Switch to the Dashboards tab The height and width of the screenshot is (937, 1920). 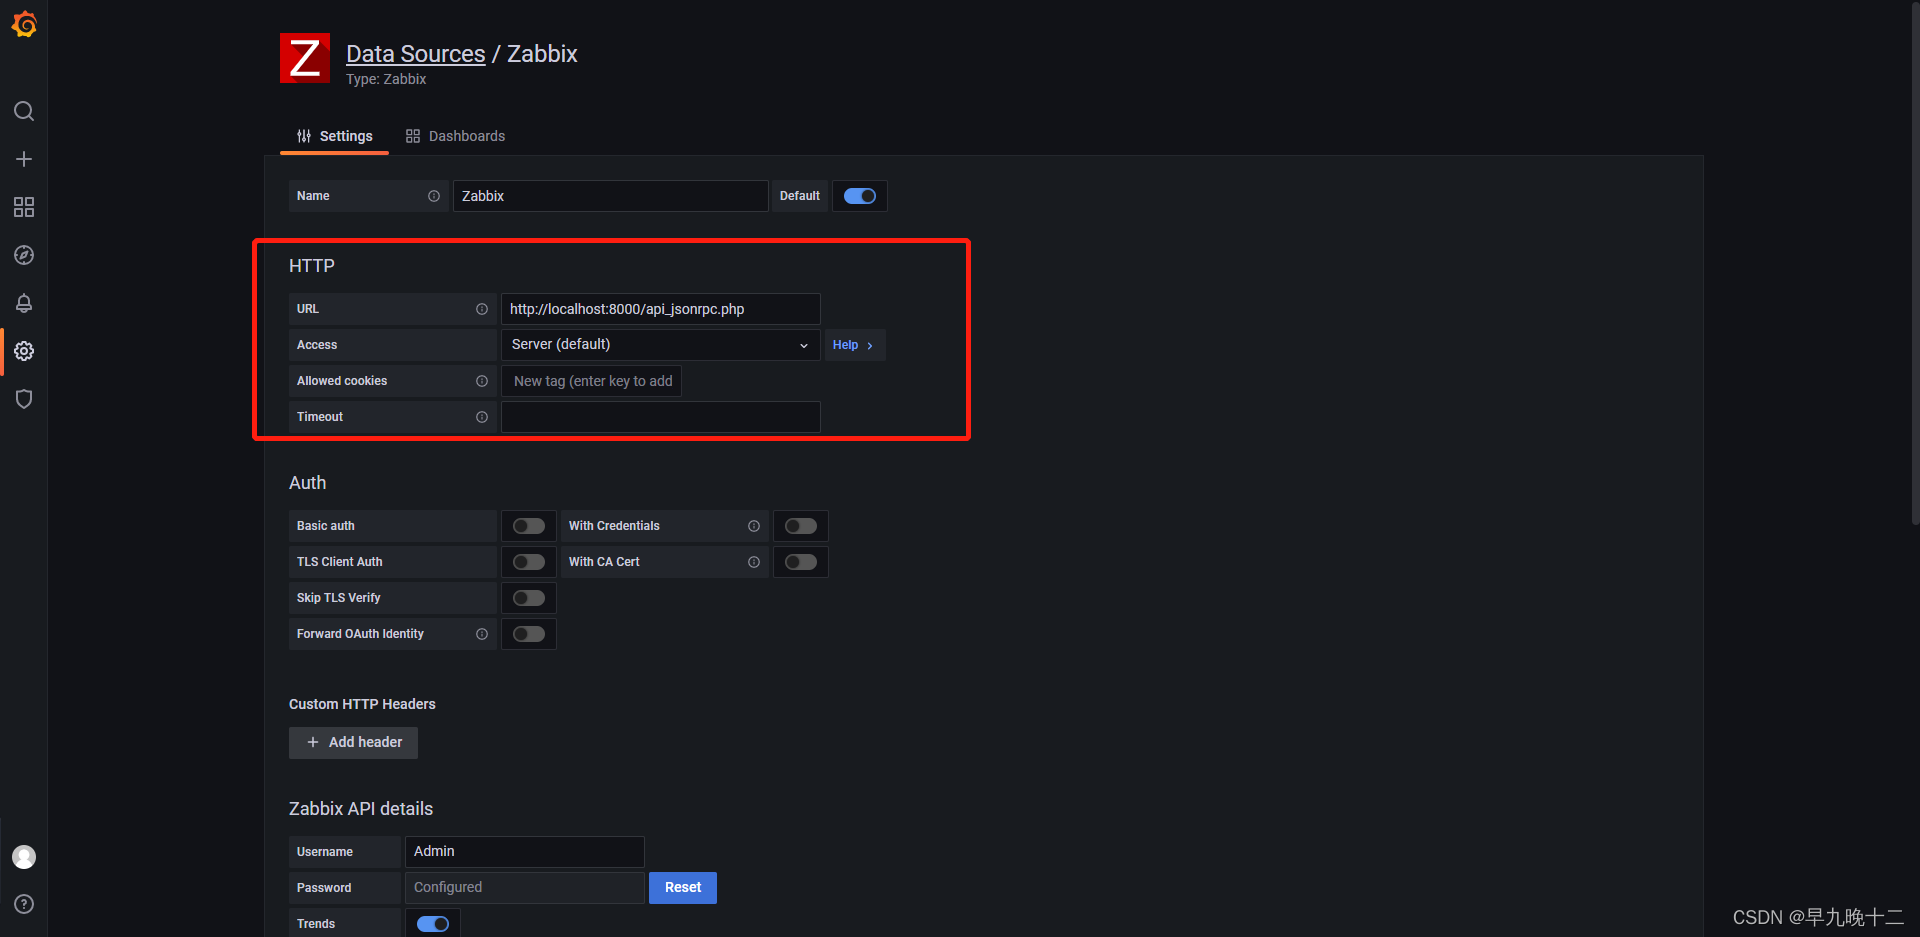pyautogui.click(x=466, y=136)
